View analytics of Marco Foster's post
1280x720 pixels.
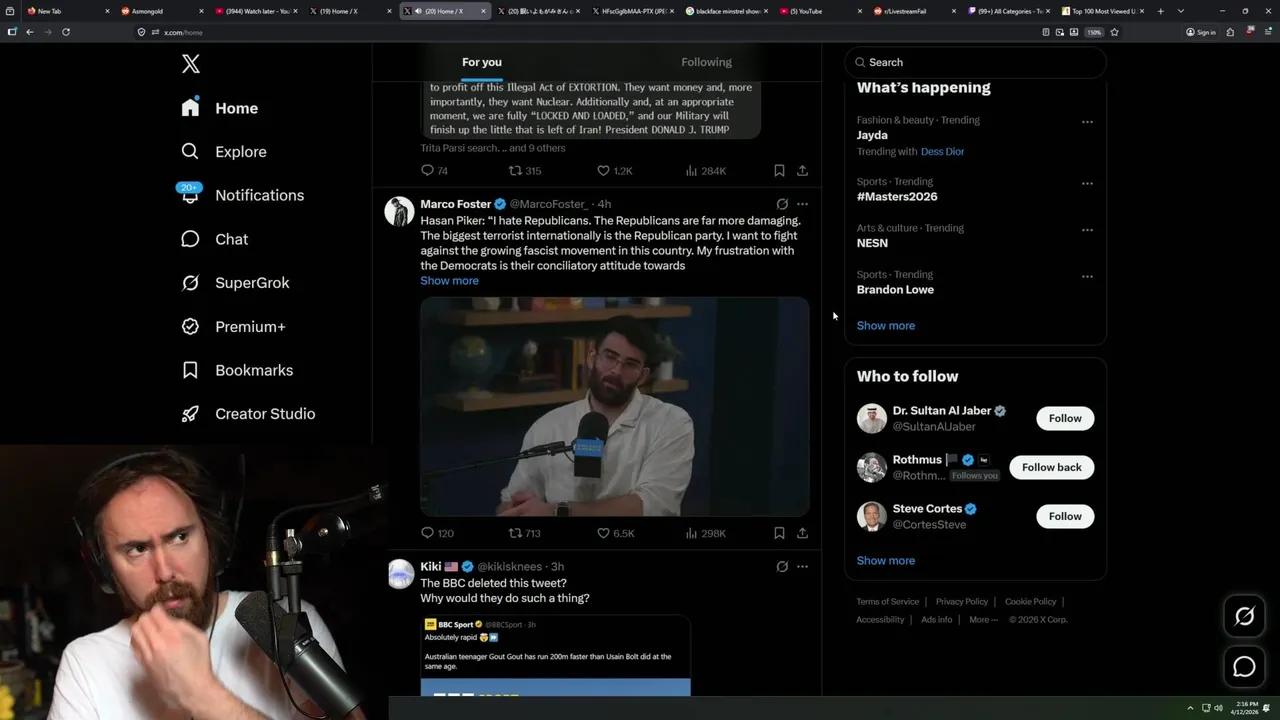705,533
